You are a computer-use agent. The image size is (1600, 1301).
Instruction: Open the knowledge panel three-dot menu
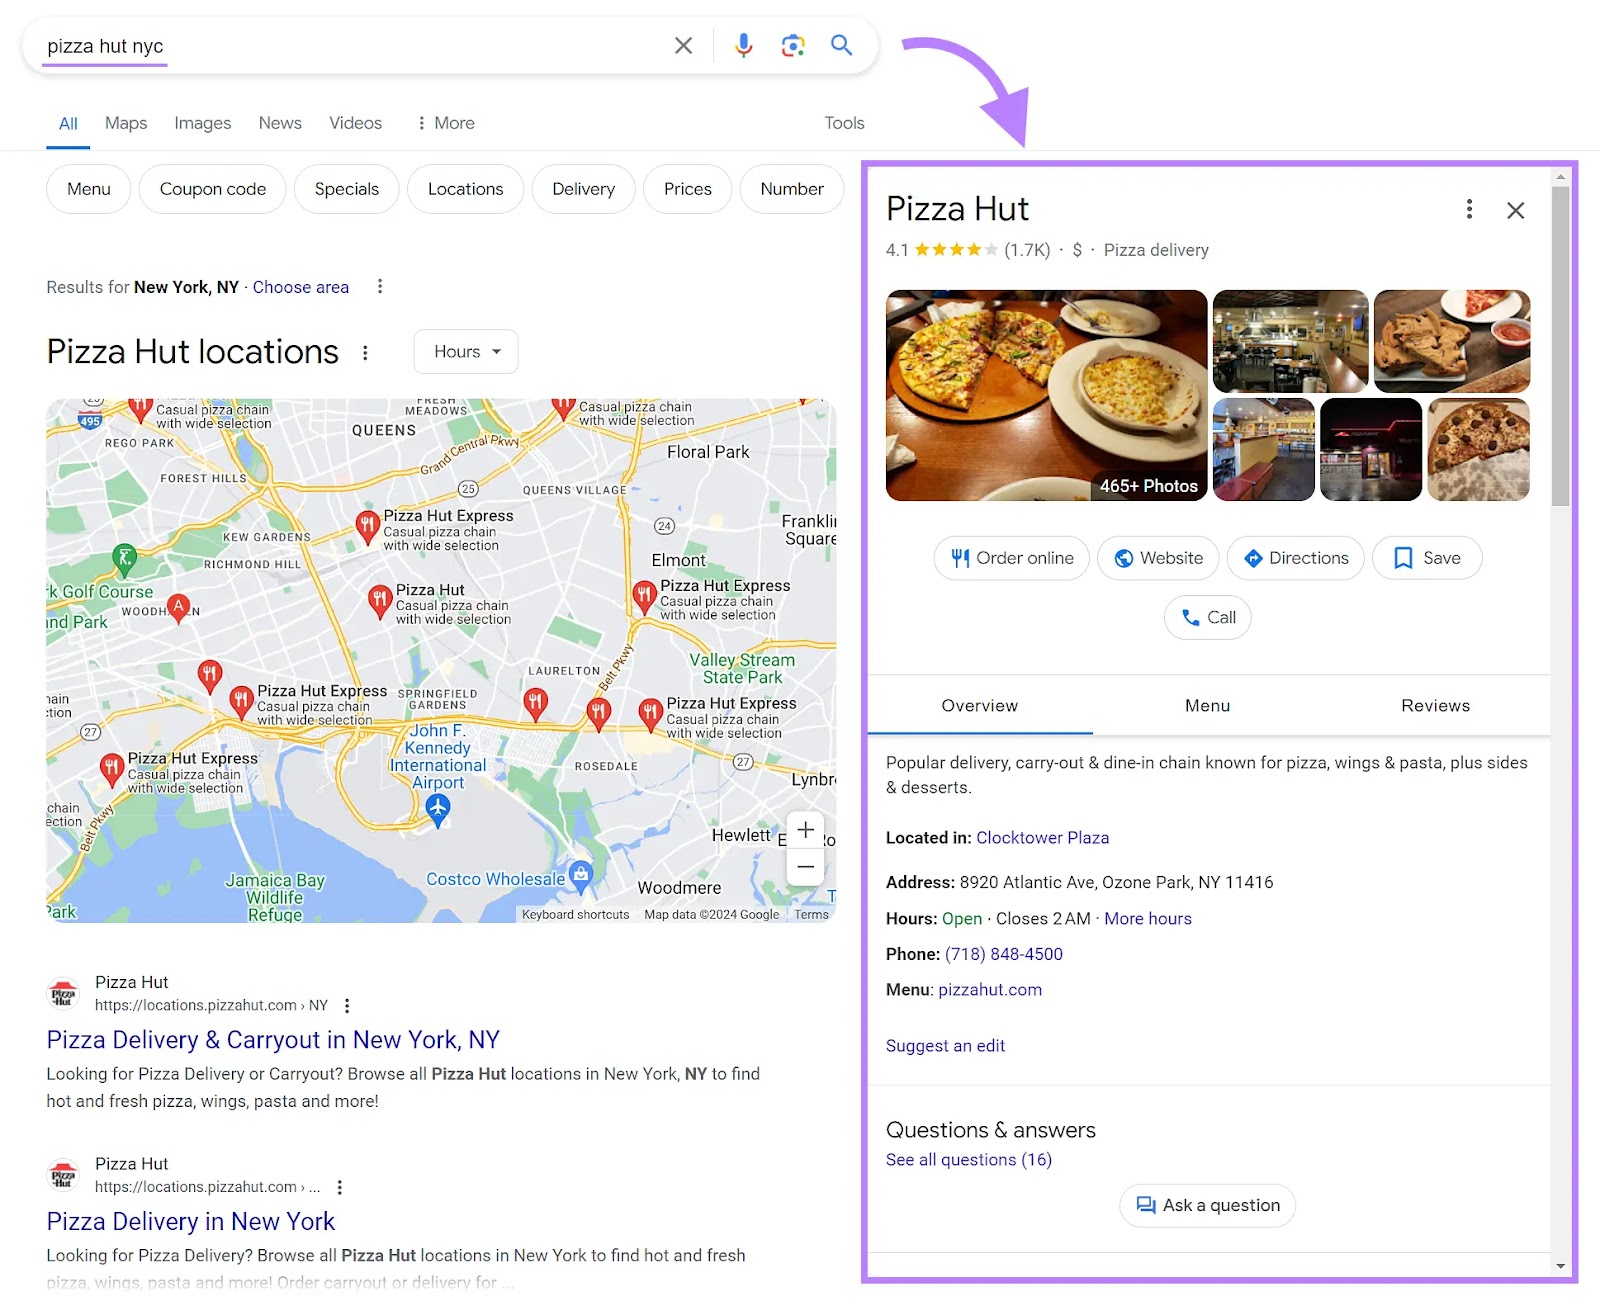click(1469, 209)
